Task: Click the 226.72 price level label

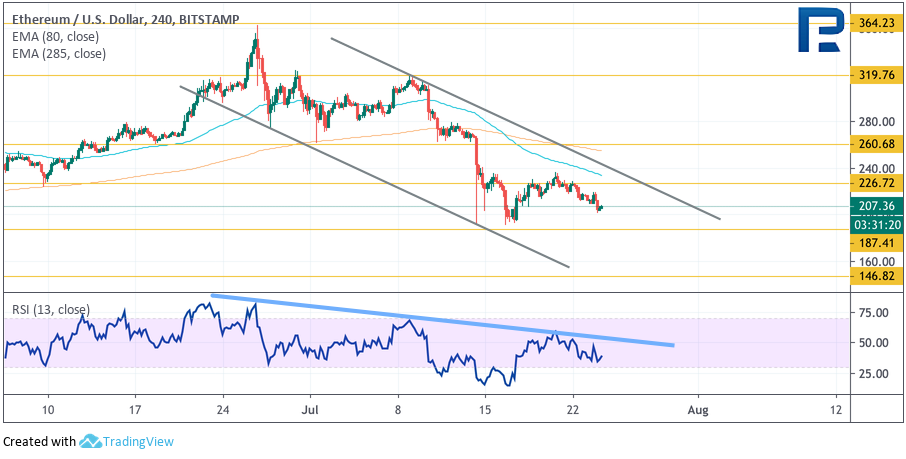Action: pos(876,183)
